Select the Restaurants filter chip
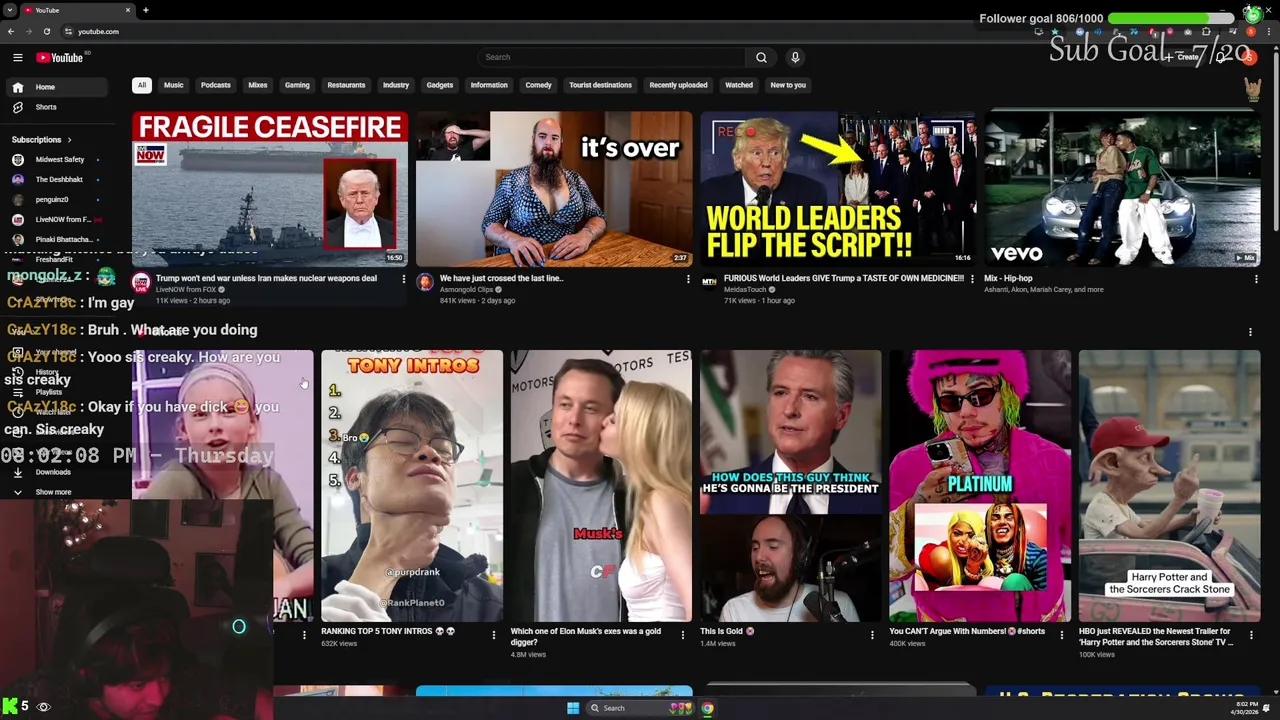The height and width of the screenshot is (720, 1280). pos(346,85)
